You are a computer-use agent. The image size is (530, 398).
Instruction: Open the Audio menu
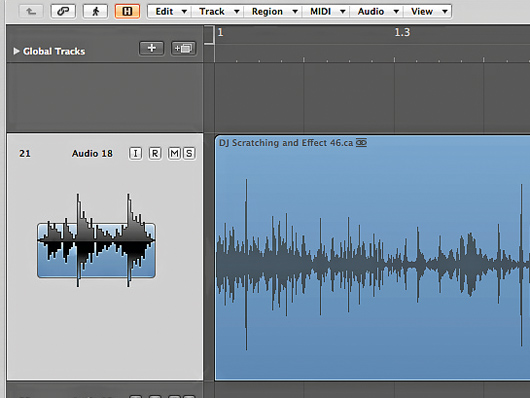coord(377,11)
